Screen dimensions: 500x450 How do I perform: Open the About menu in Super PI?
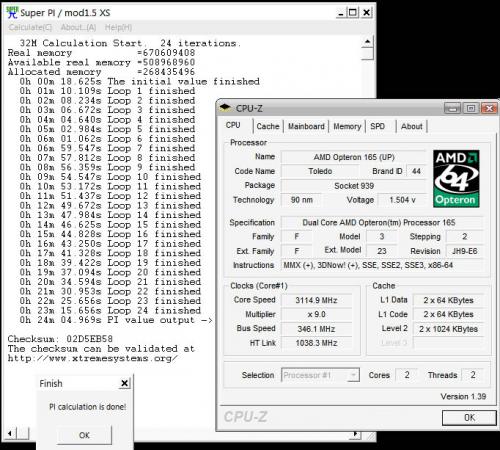[x=78, y=27]
